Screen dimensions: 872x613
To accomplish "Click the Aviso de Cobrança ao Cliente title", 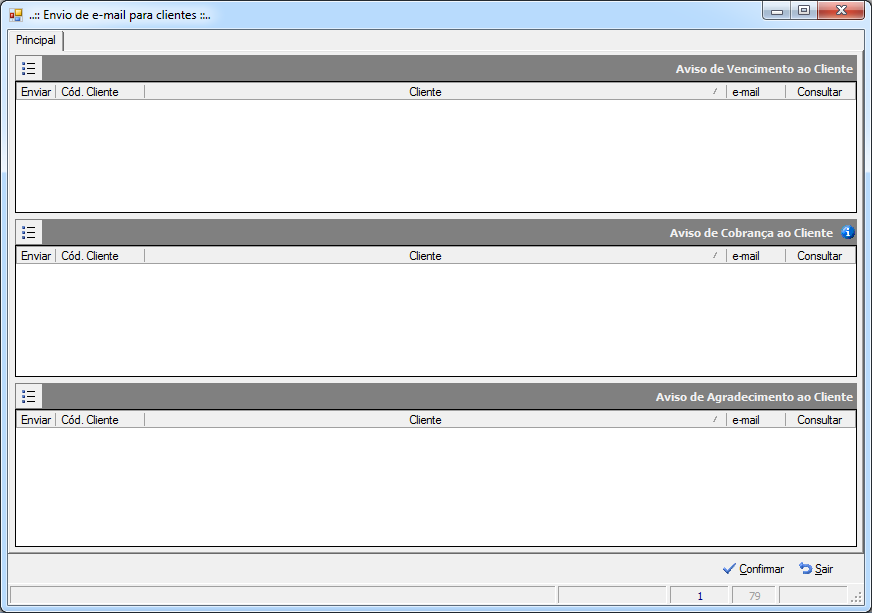I will pos(751,233).
